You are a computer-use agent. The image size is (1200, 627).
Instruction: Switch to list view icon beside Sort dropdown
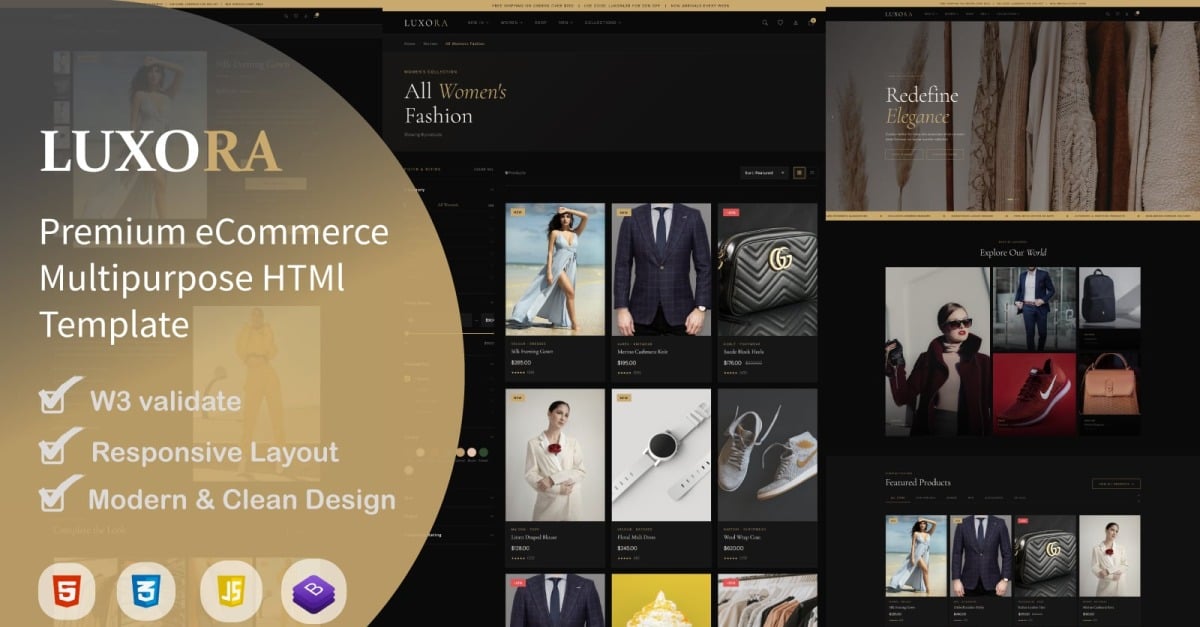(x=812, y=173)
